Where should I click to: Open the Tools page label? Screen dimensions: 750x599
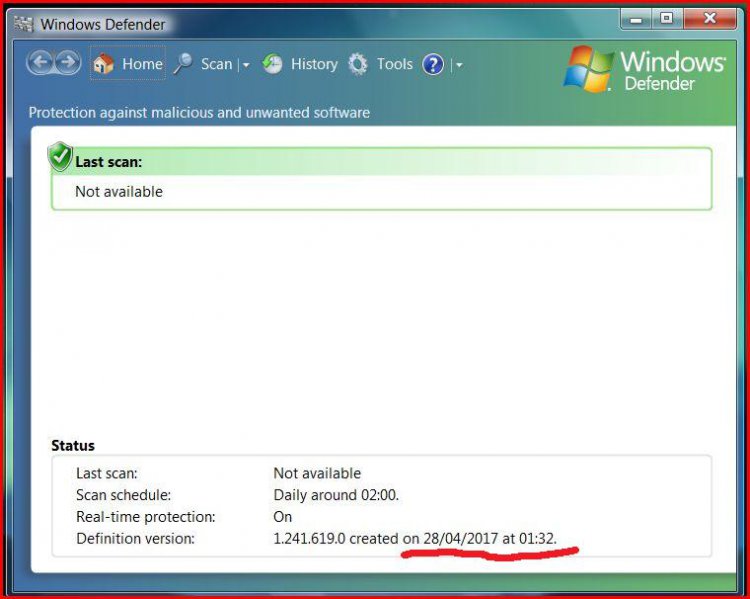tap(395, 64)
